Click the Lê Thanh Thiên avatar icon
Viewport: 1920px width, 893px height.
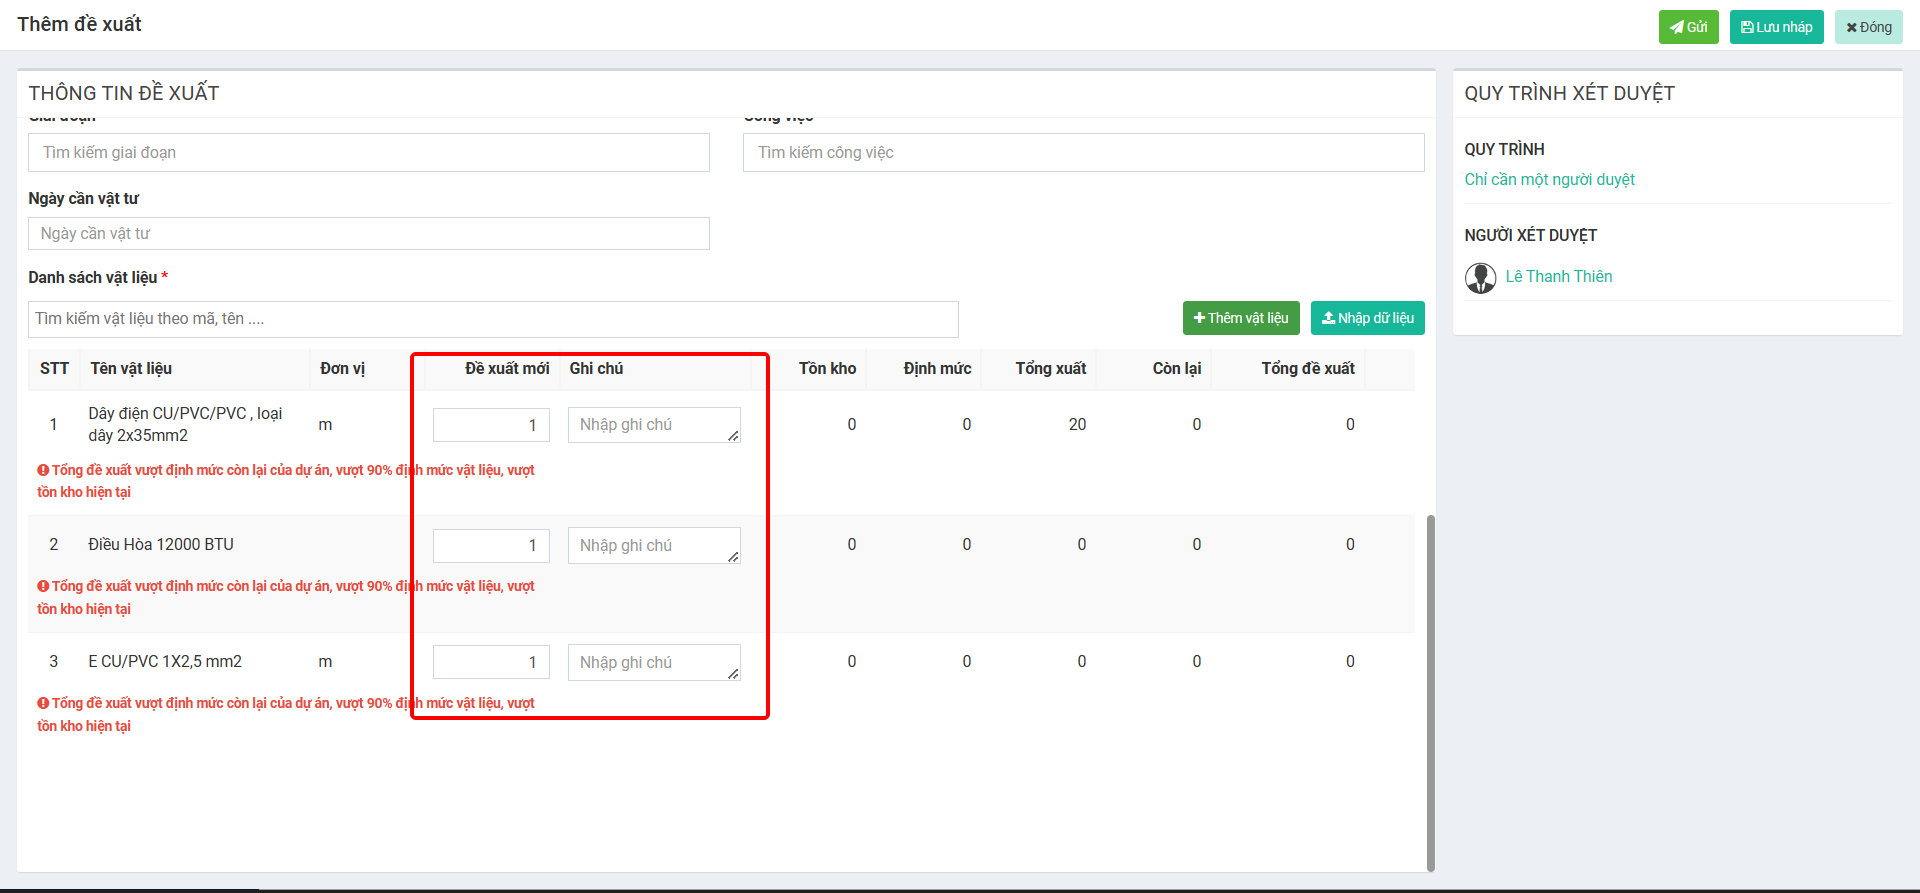tap(1480, 278)
